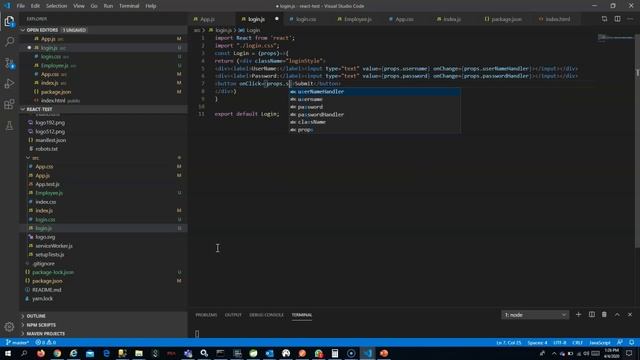640x360 pixels.
Task: Show hidden system tray icons
Action: point(554,353)
